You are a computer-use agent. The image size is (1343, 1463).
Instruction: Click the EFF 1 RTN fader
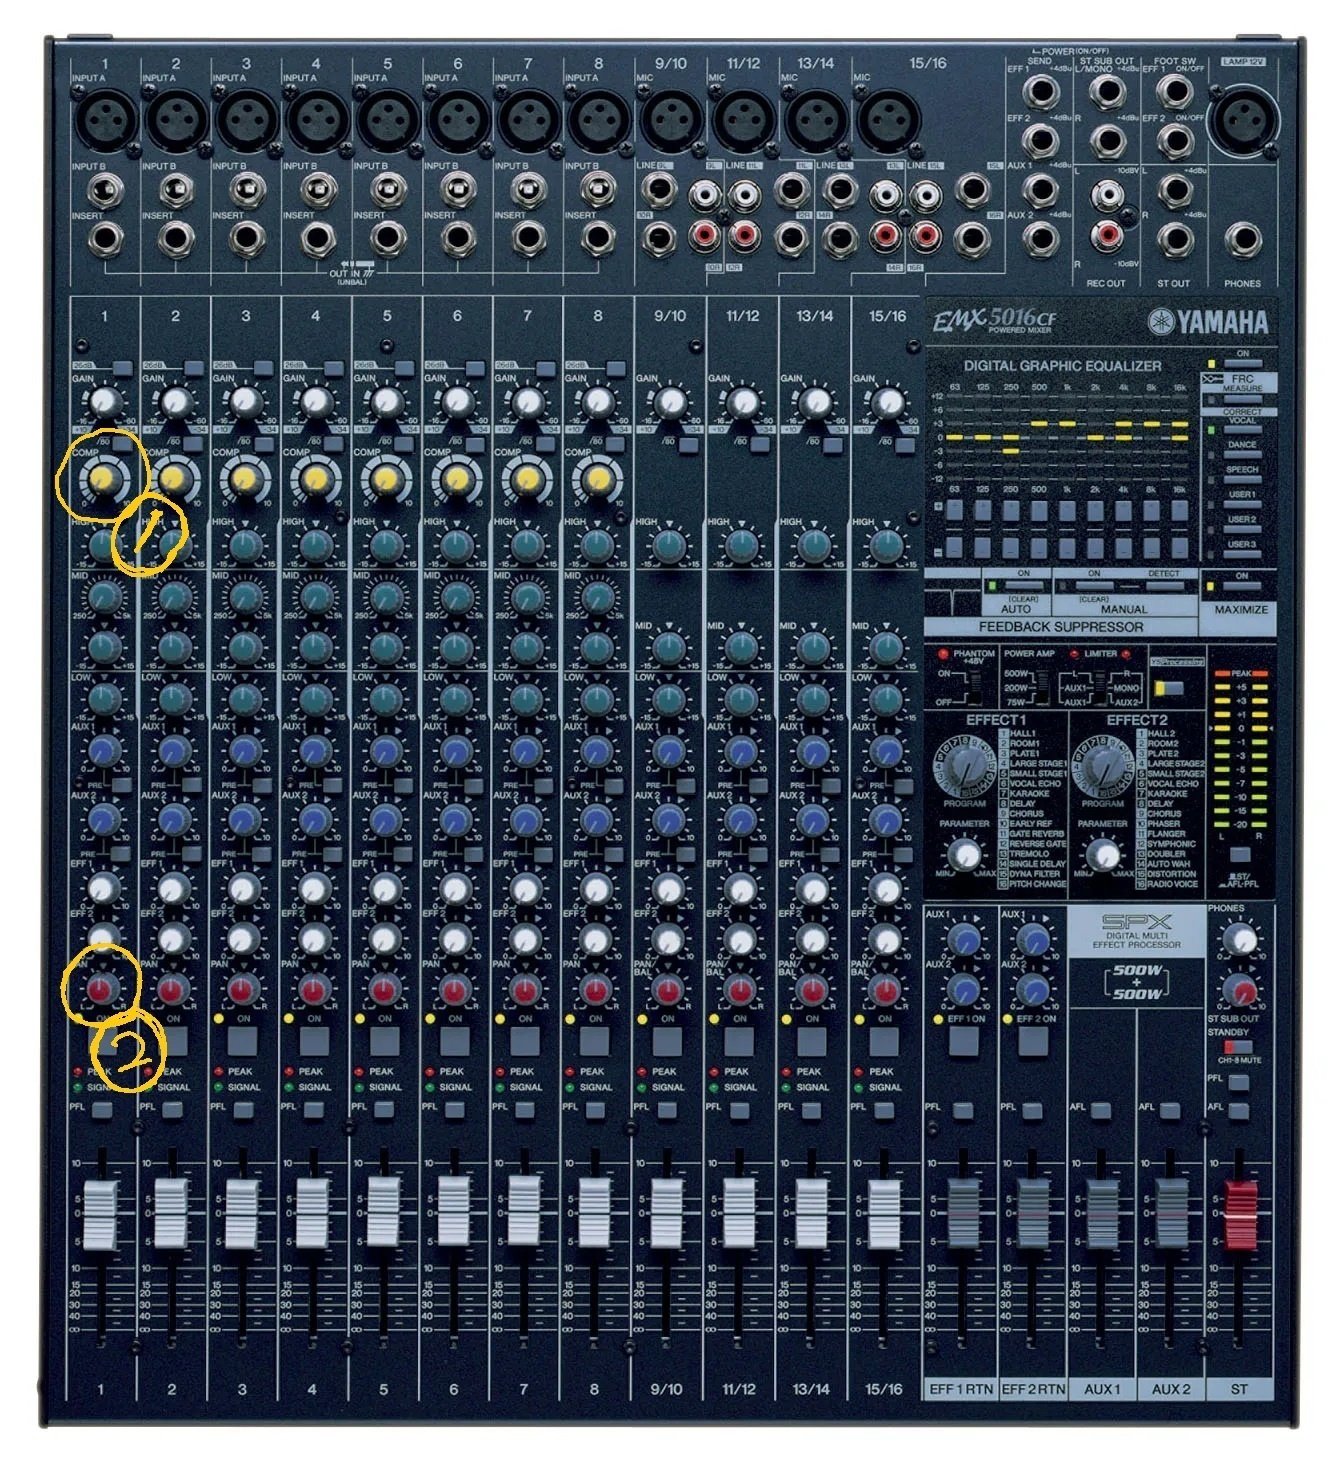pyautogui.click(x=962, y=1214)
